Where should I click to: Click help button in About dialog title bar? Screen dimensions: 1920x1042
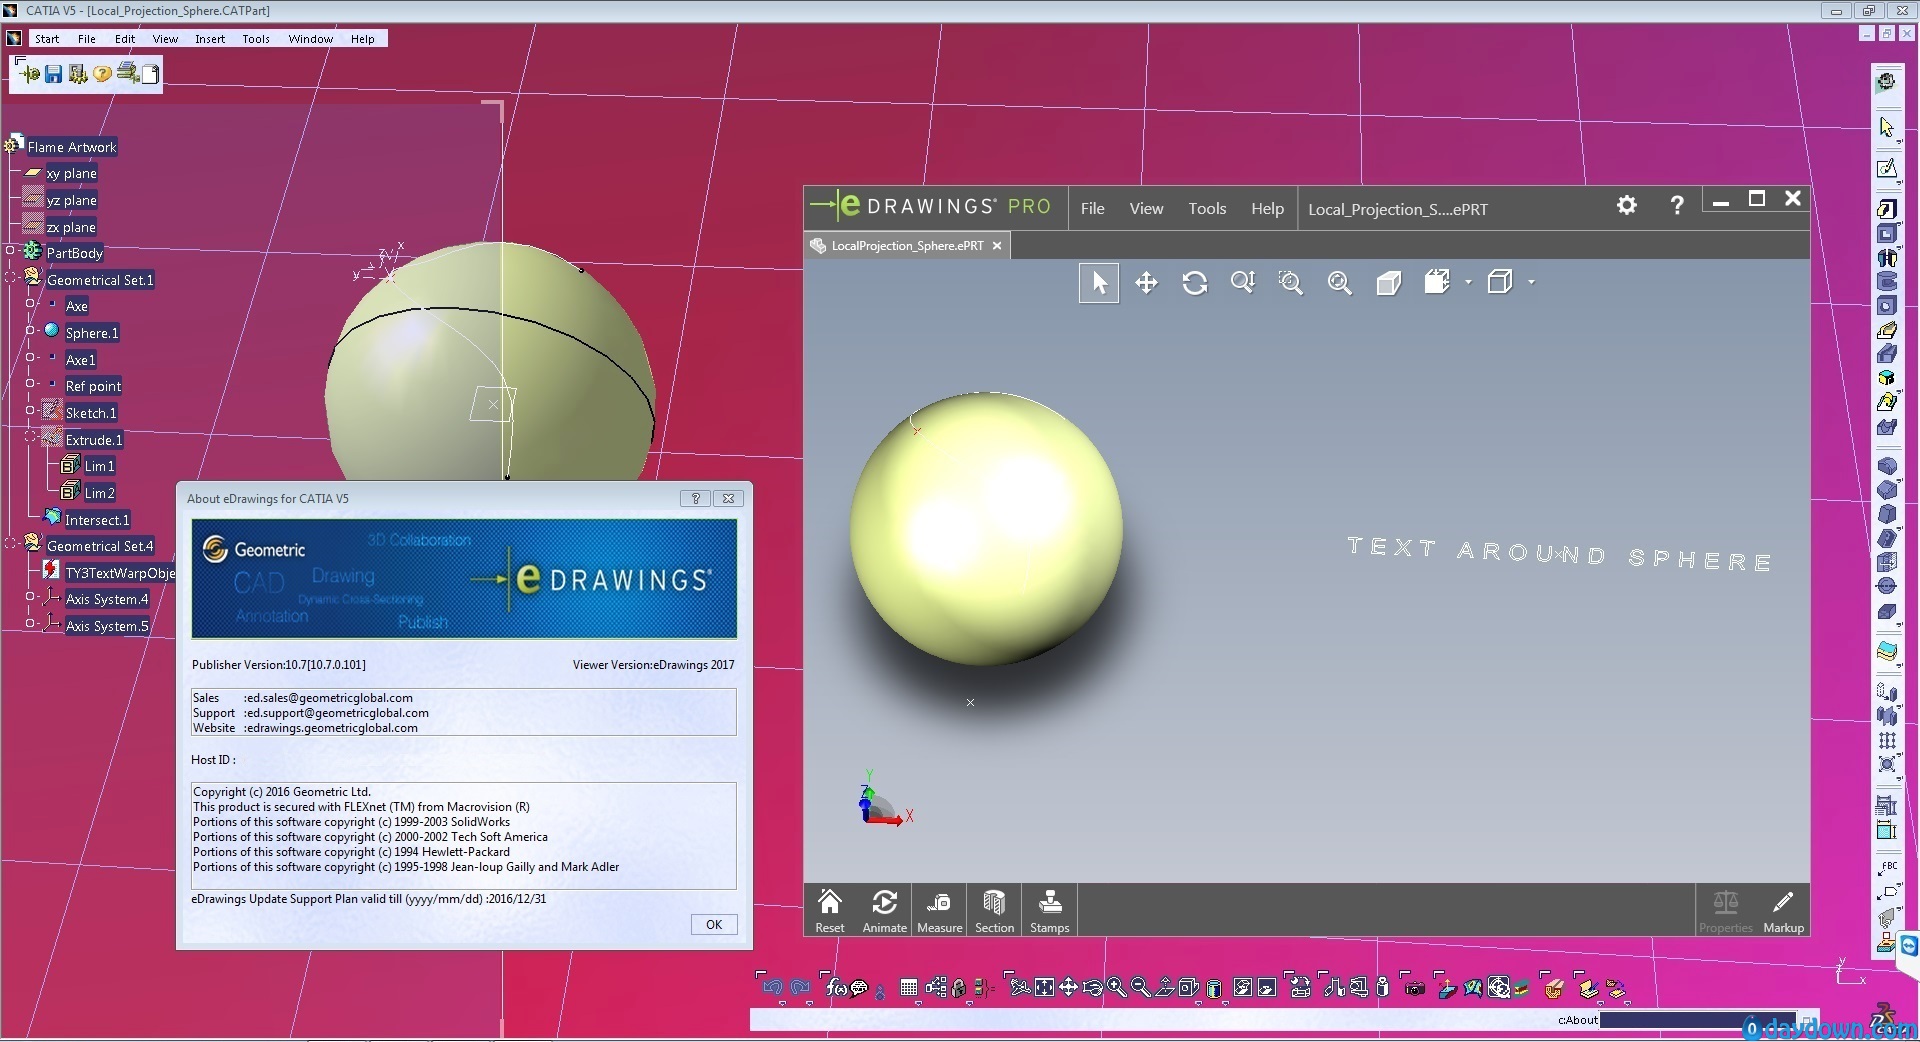695,498
